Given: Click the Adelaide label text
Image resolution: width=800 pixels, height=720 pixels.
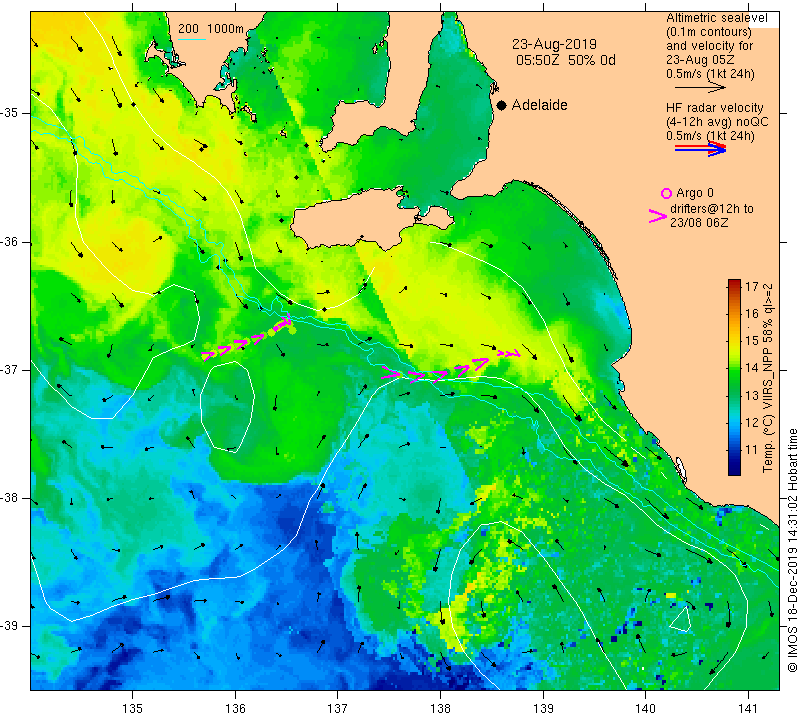Looking at the screenshot, I should click(539, 105).
